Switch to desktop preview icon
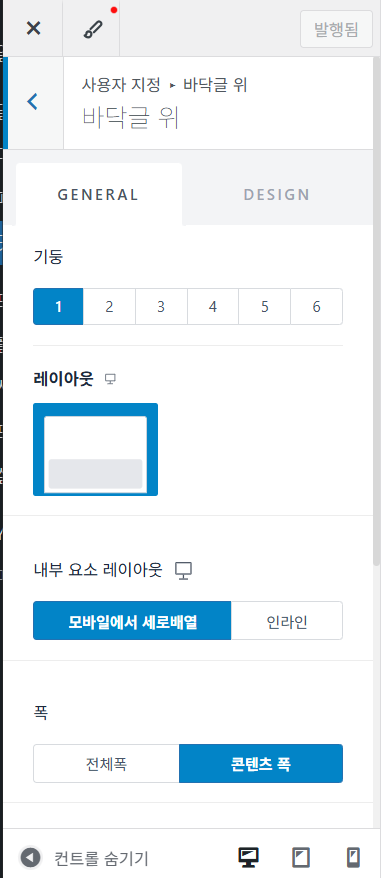Image resolution: width=381 pixels, height=878 pixels. click(248, 857)
